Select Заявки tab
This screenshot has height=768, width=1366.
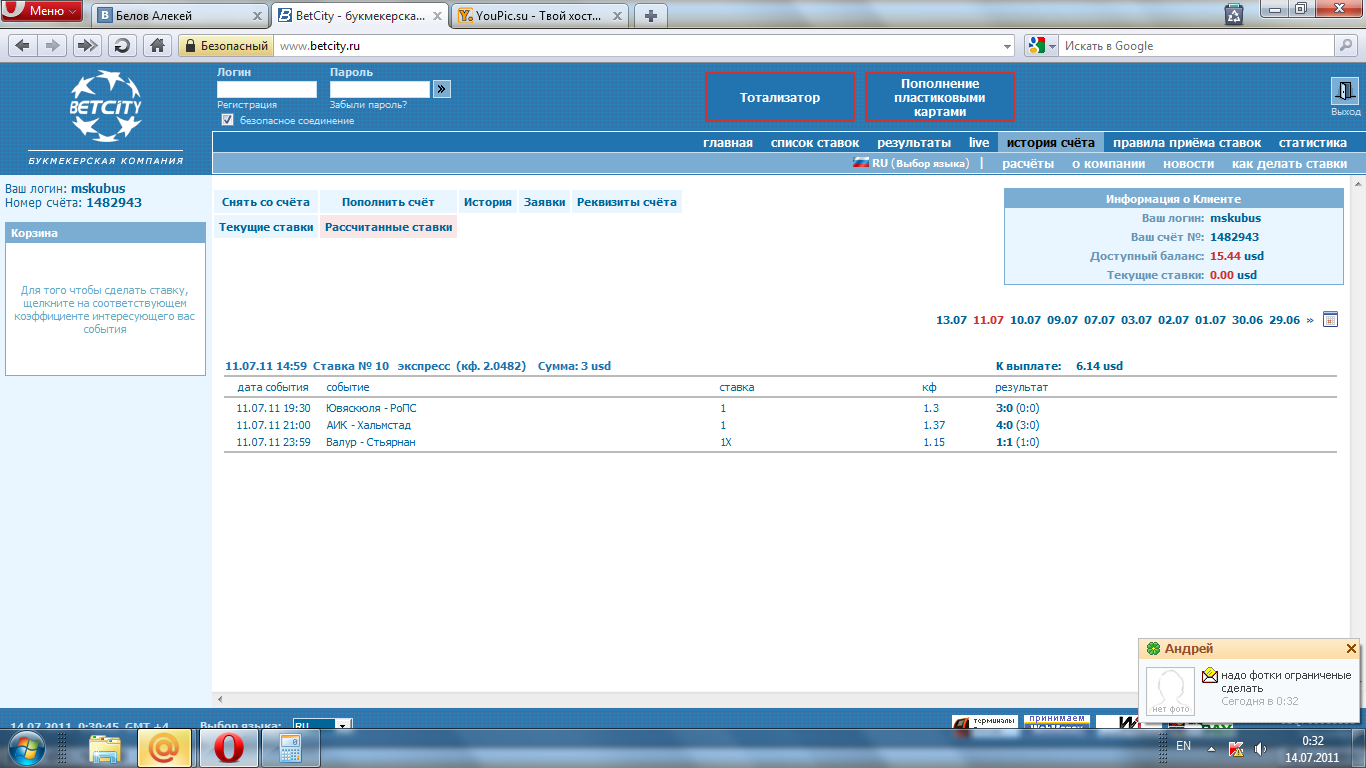tap(545, 202)
